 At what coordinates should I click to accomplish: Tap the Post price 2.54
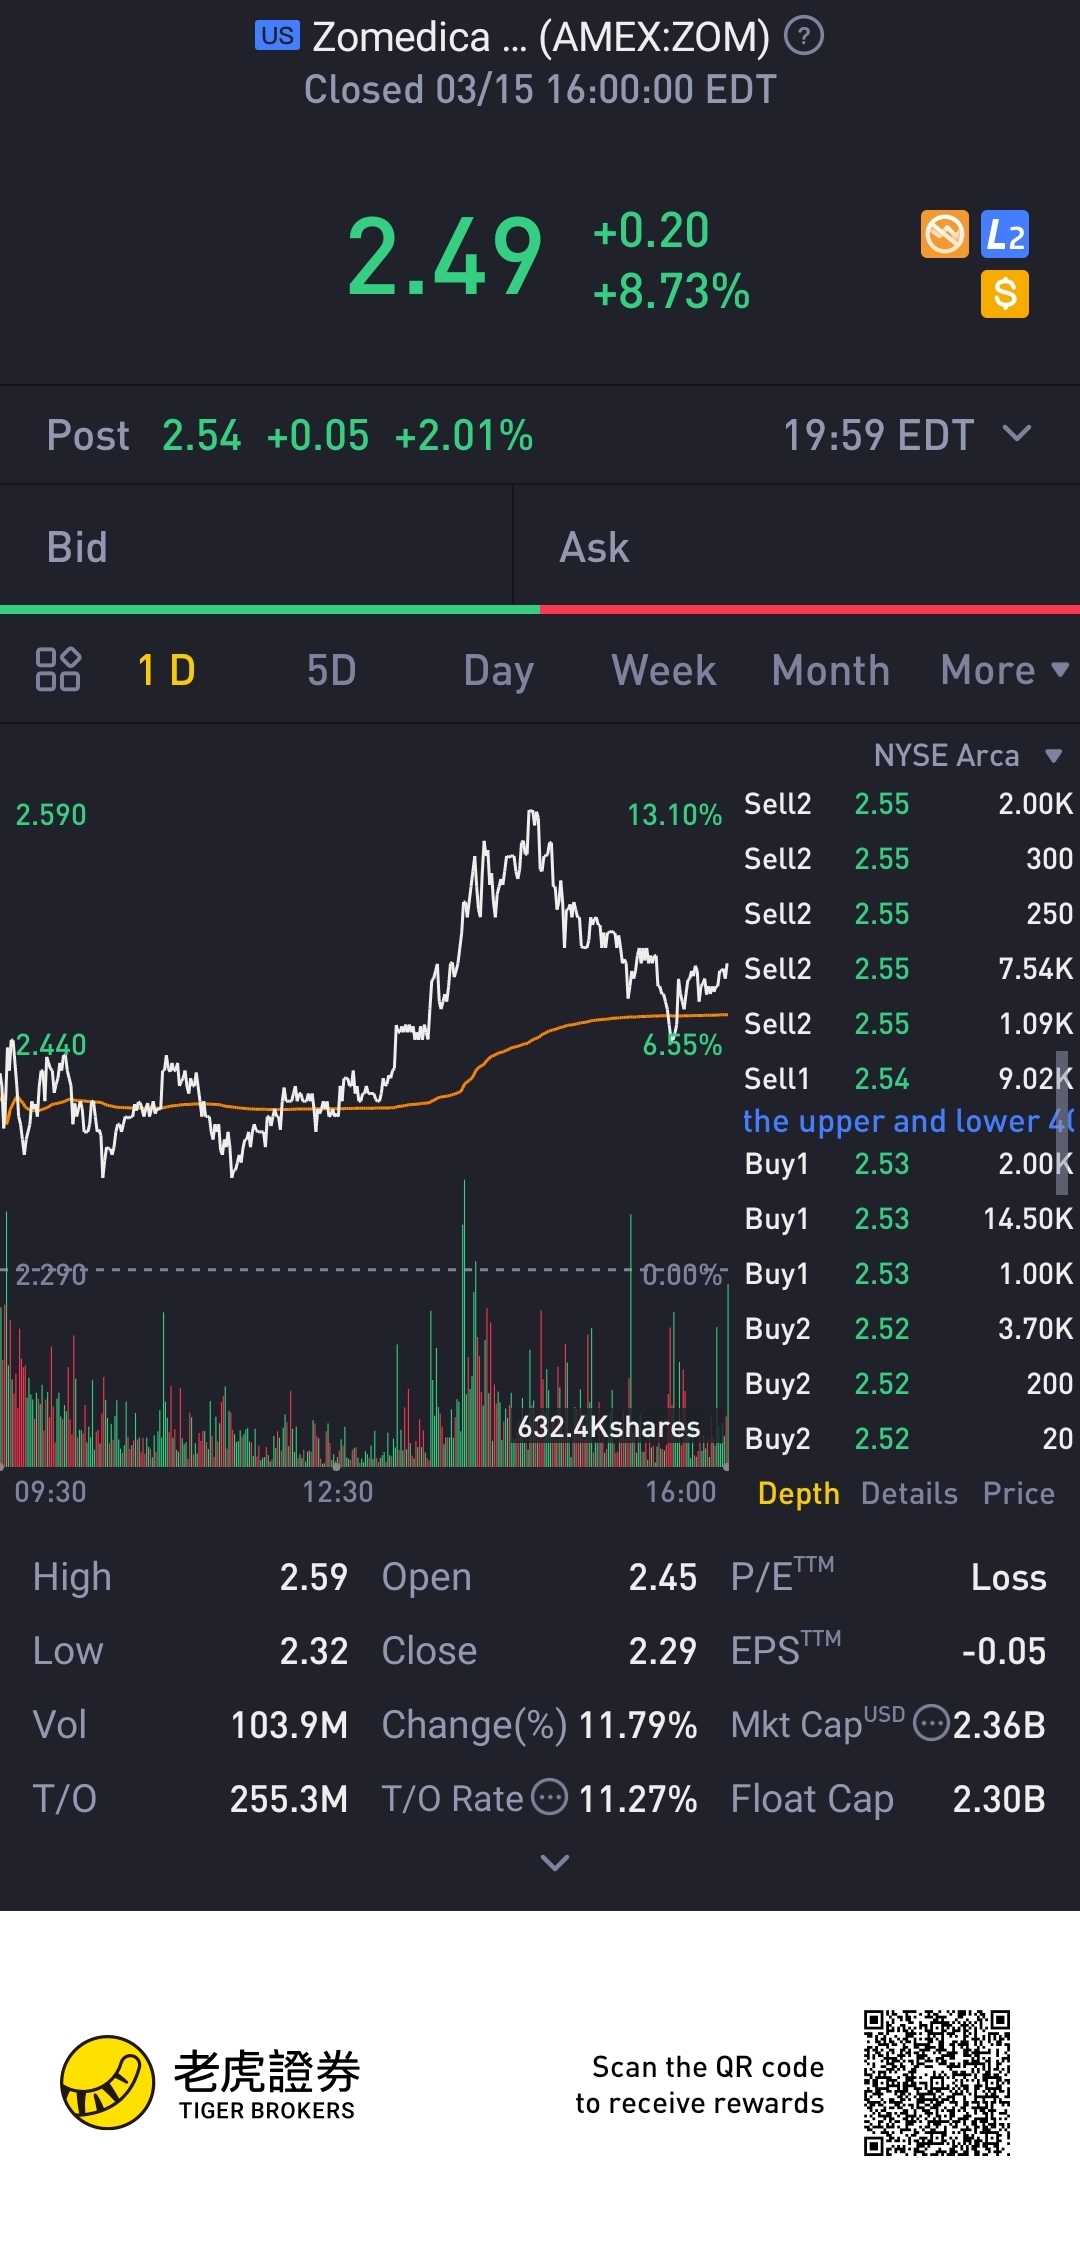(201, 435)
